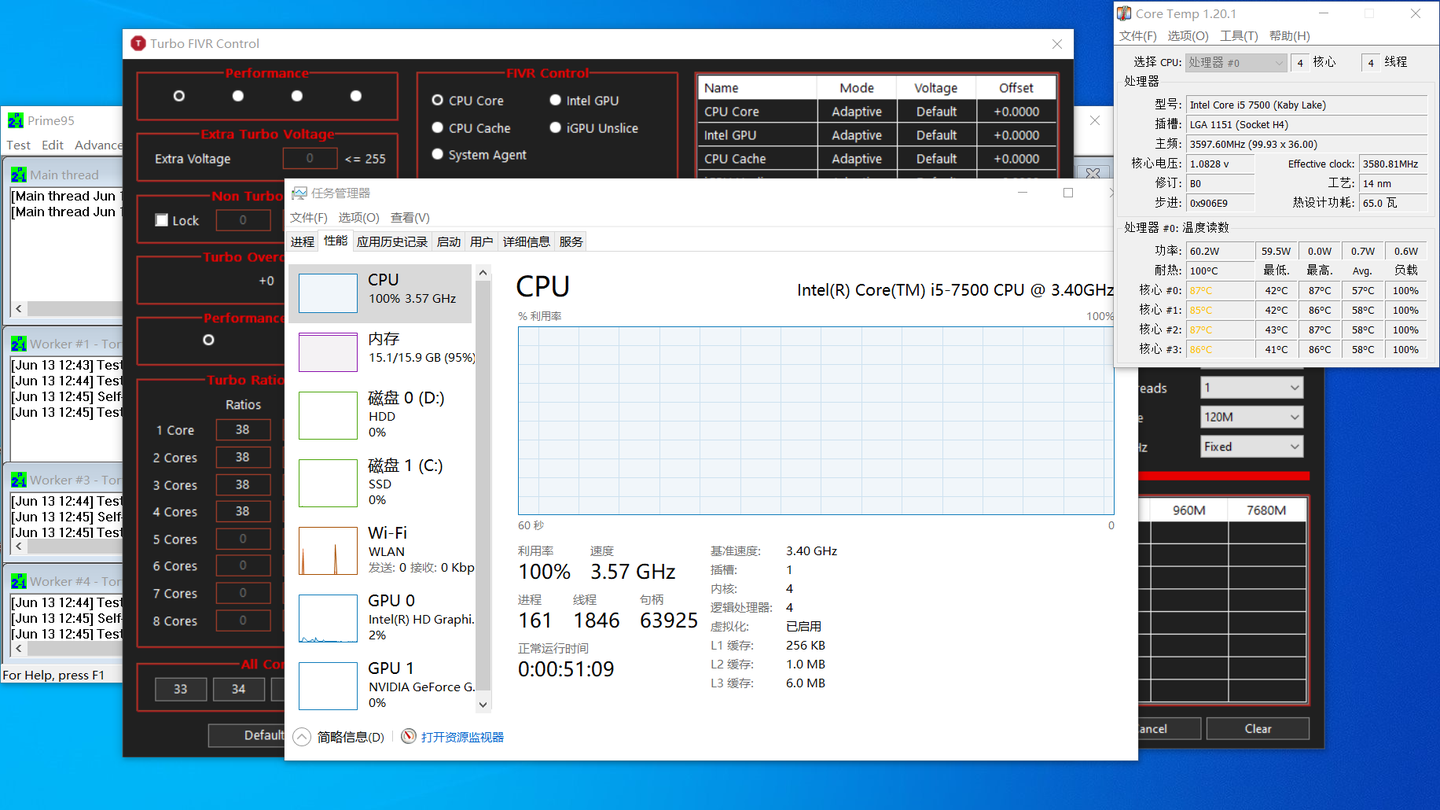Click the Prime95 application icon
This screenshot has height=810, width=1440.
pos(15,120)
